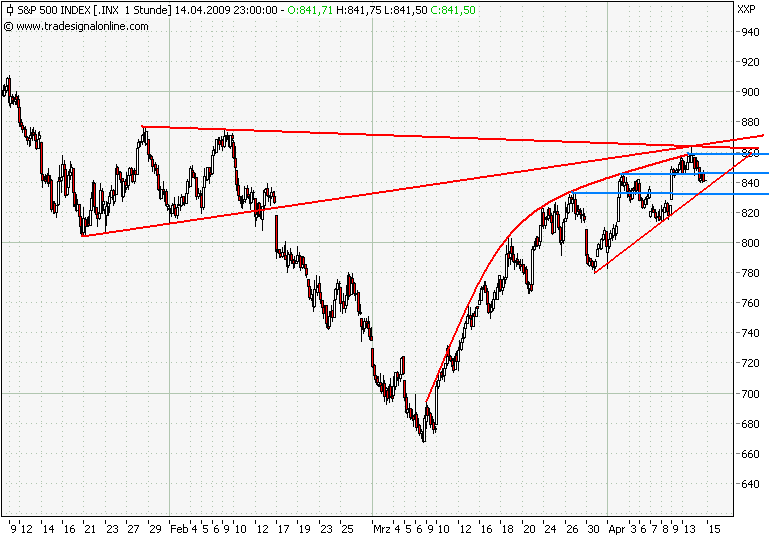Click the Feb month label on time axis

pyautogui.click(x=179, y=529)
